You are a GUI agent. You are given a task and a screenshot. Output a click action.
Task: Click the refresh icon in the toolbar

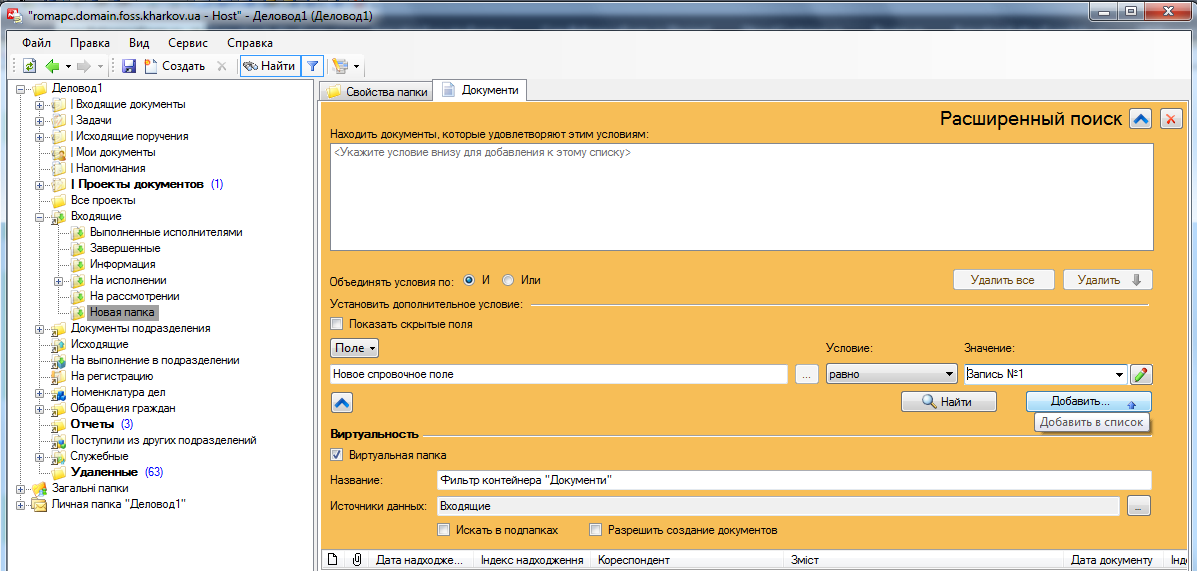pyautogui.click(x=29, y=66)
